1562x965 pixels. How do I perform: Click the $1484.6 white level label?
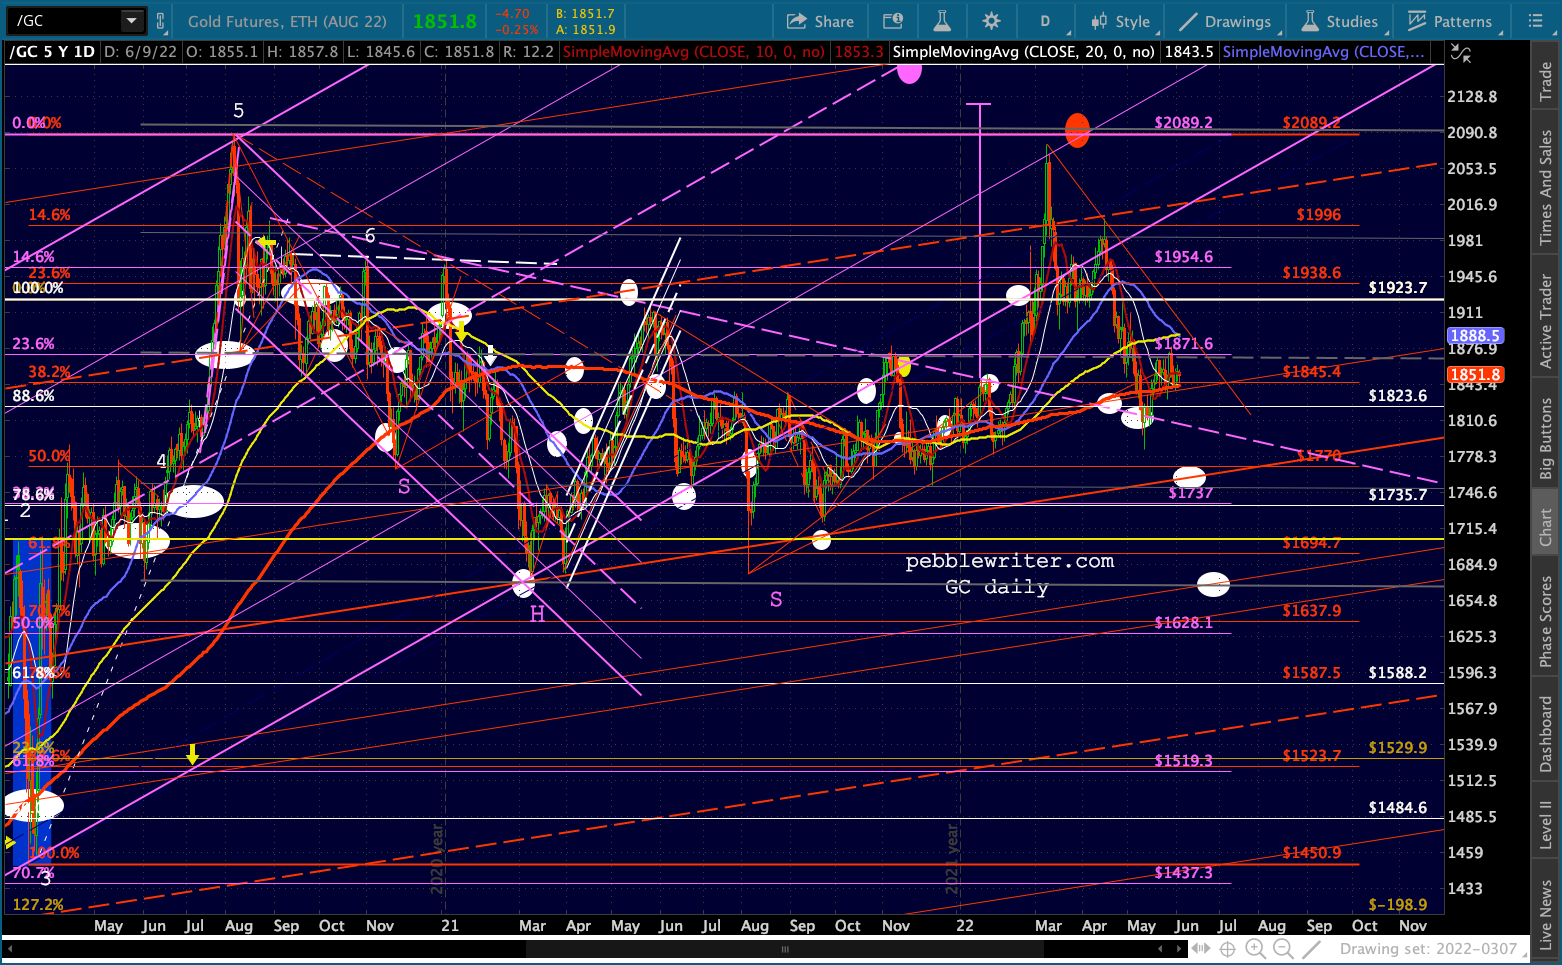(1397, 808)
